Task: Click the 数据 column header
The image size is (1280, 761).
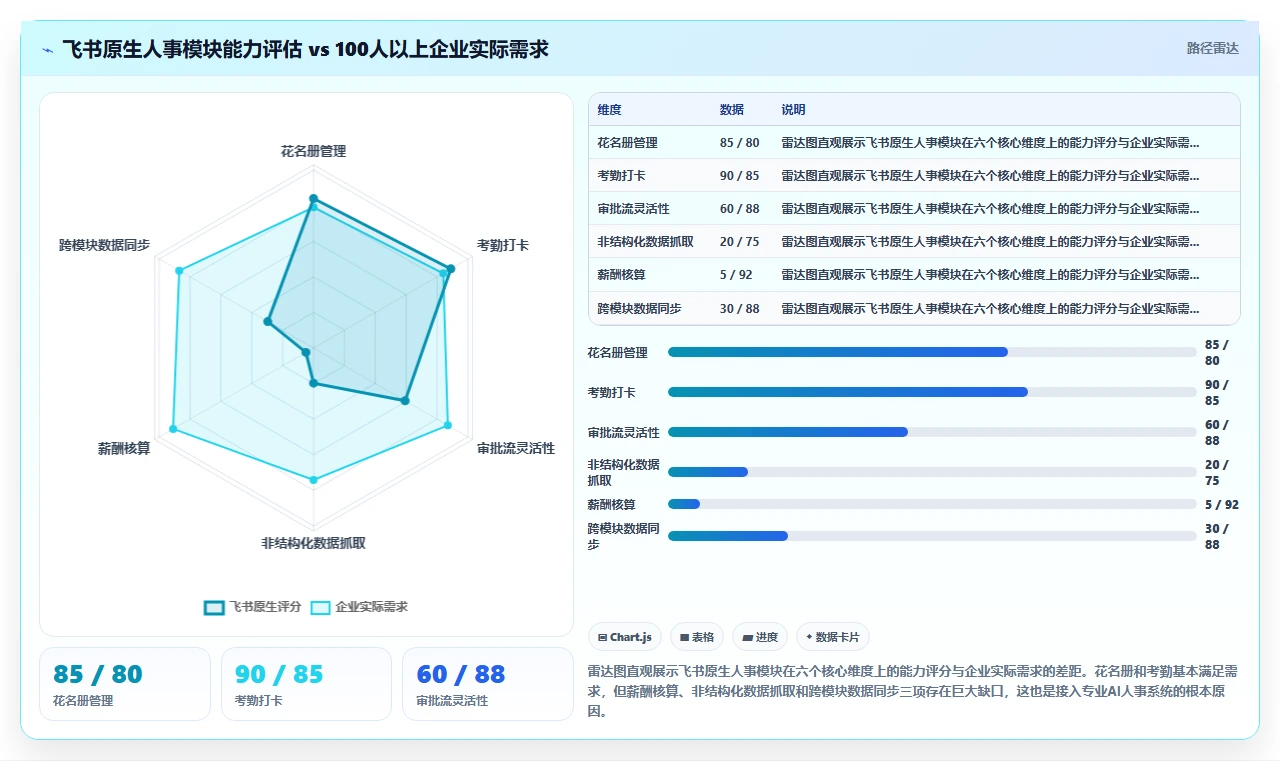Action: click(x=732, y=110)
